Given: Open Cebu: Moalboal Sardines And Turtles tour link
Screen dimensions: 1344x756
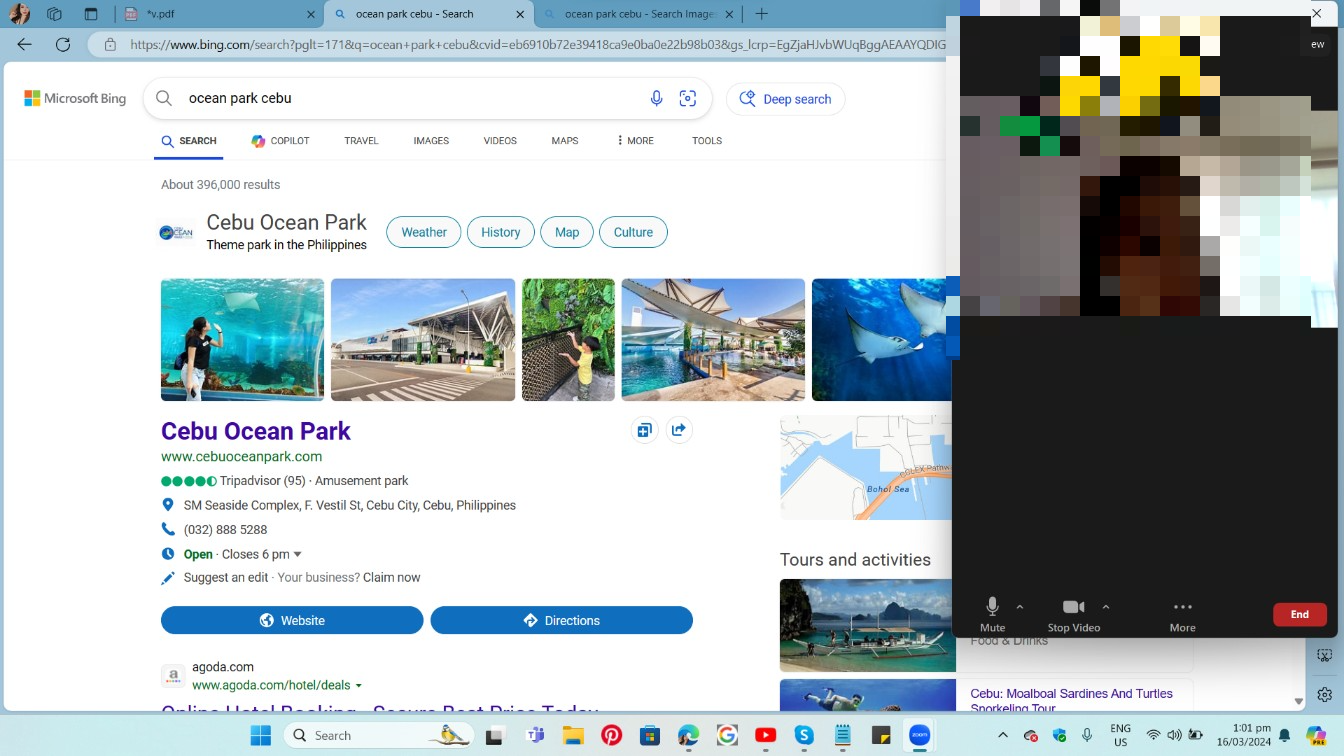Looking at the screenshot, I should [1071, 700].
